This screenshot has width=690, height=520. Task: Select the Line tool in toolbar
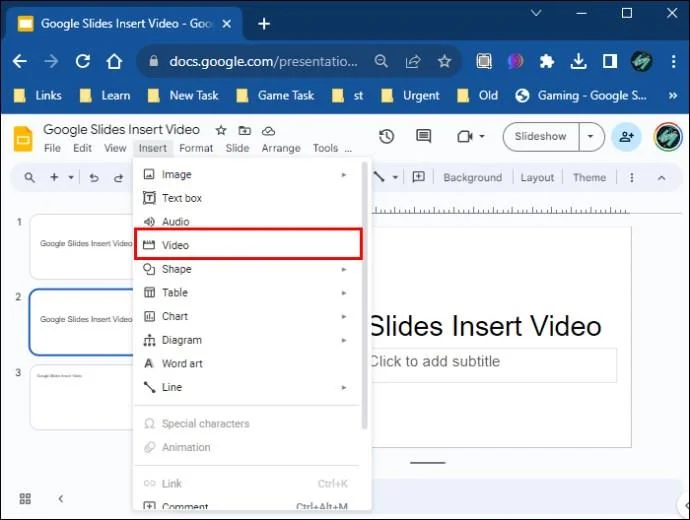point(379,177)
